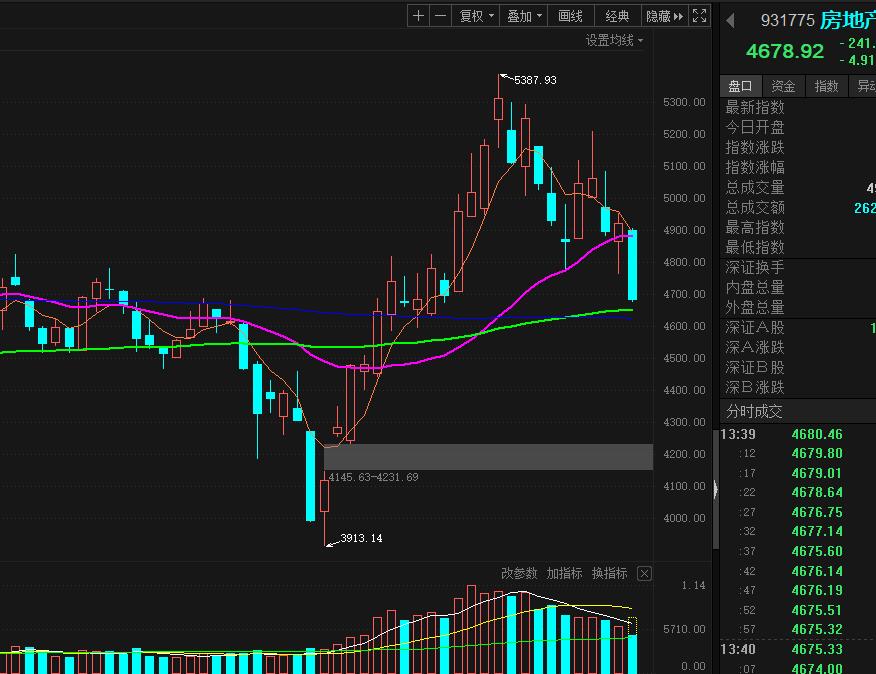Select the 4676.75 tick price
This screenshot has height=674, width=876.
click(x=817, y=512)
